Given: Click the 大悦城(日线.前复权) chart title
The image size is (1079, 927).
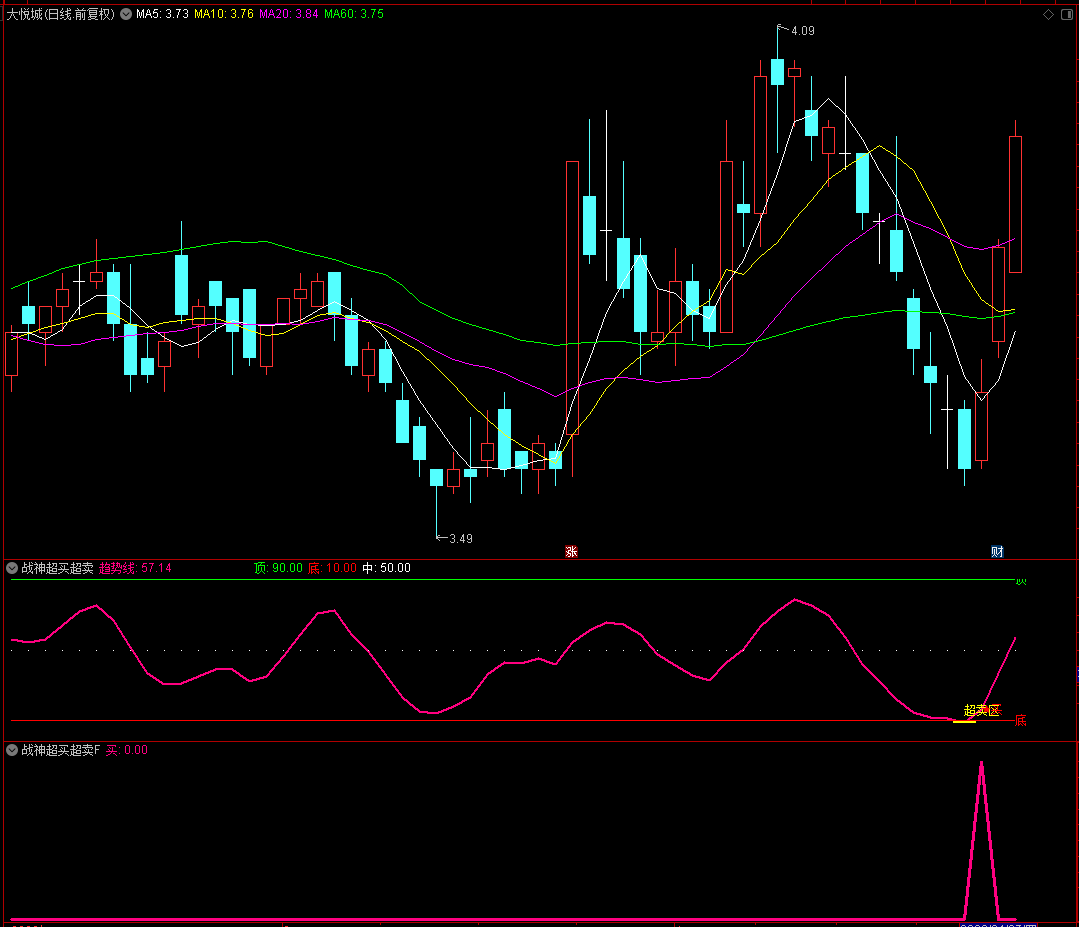Looking at the screenshot, I should [x=61, y=14].
